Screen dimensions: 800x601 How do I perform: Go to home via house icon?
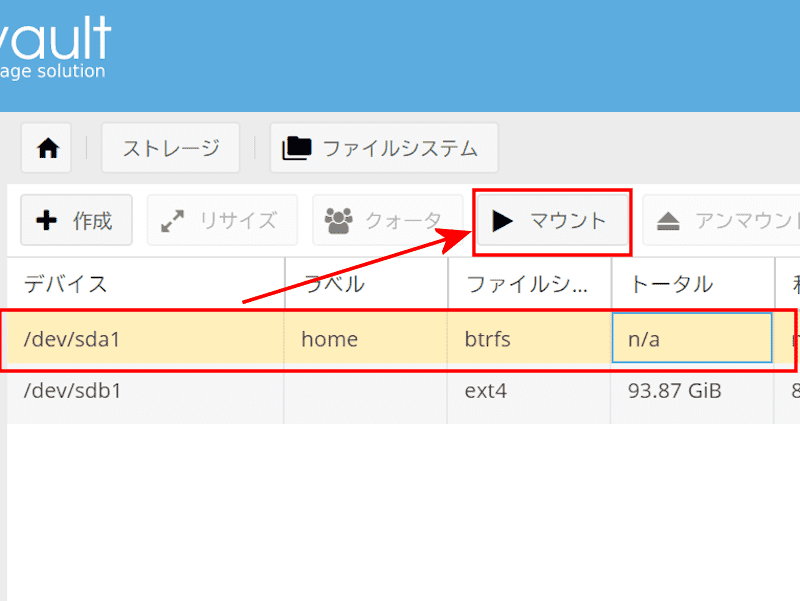[48, 148]
